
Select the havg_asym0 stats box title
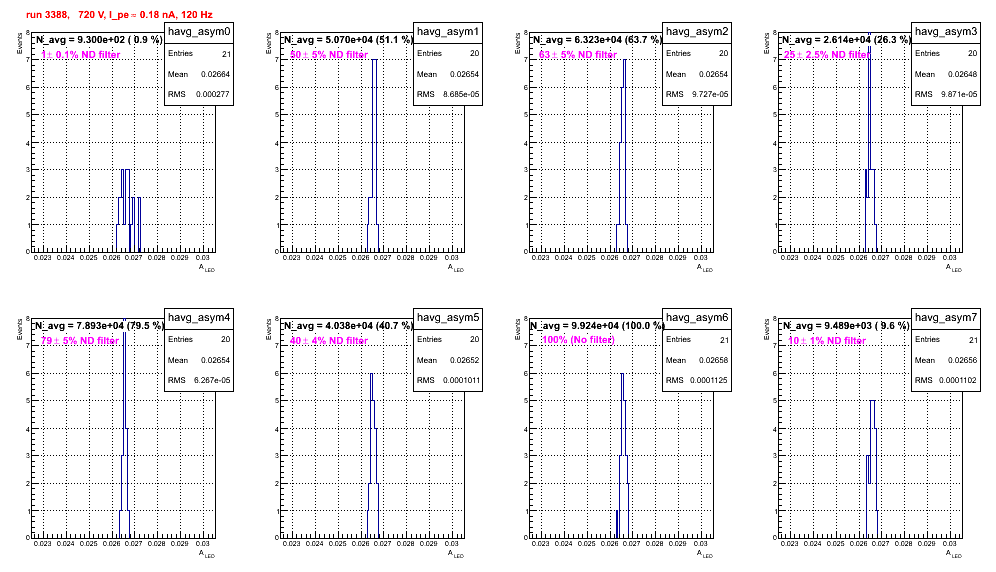pos(199,31)
